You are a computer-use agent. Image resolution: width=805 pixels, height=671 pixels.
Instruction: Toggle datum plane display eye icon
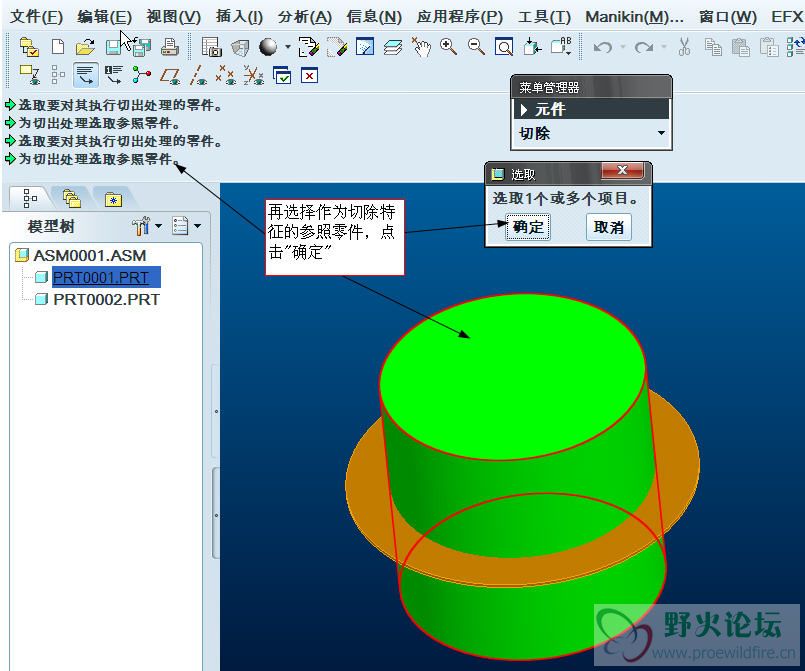(169, 76)
